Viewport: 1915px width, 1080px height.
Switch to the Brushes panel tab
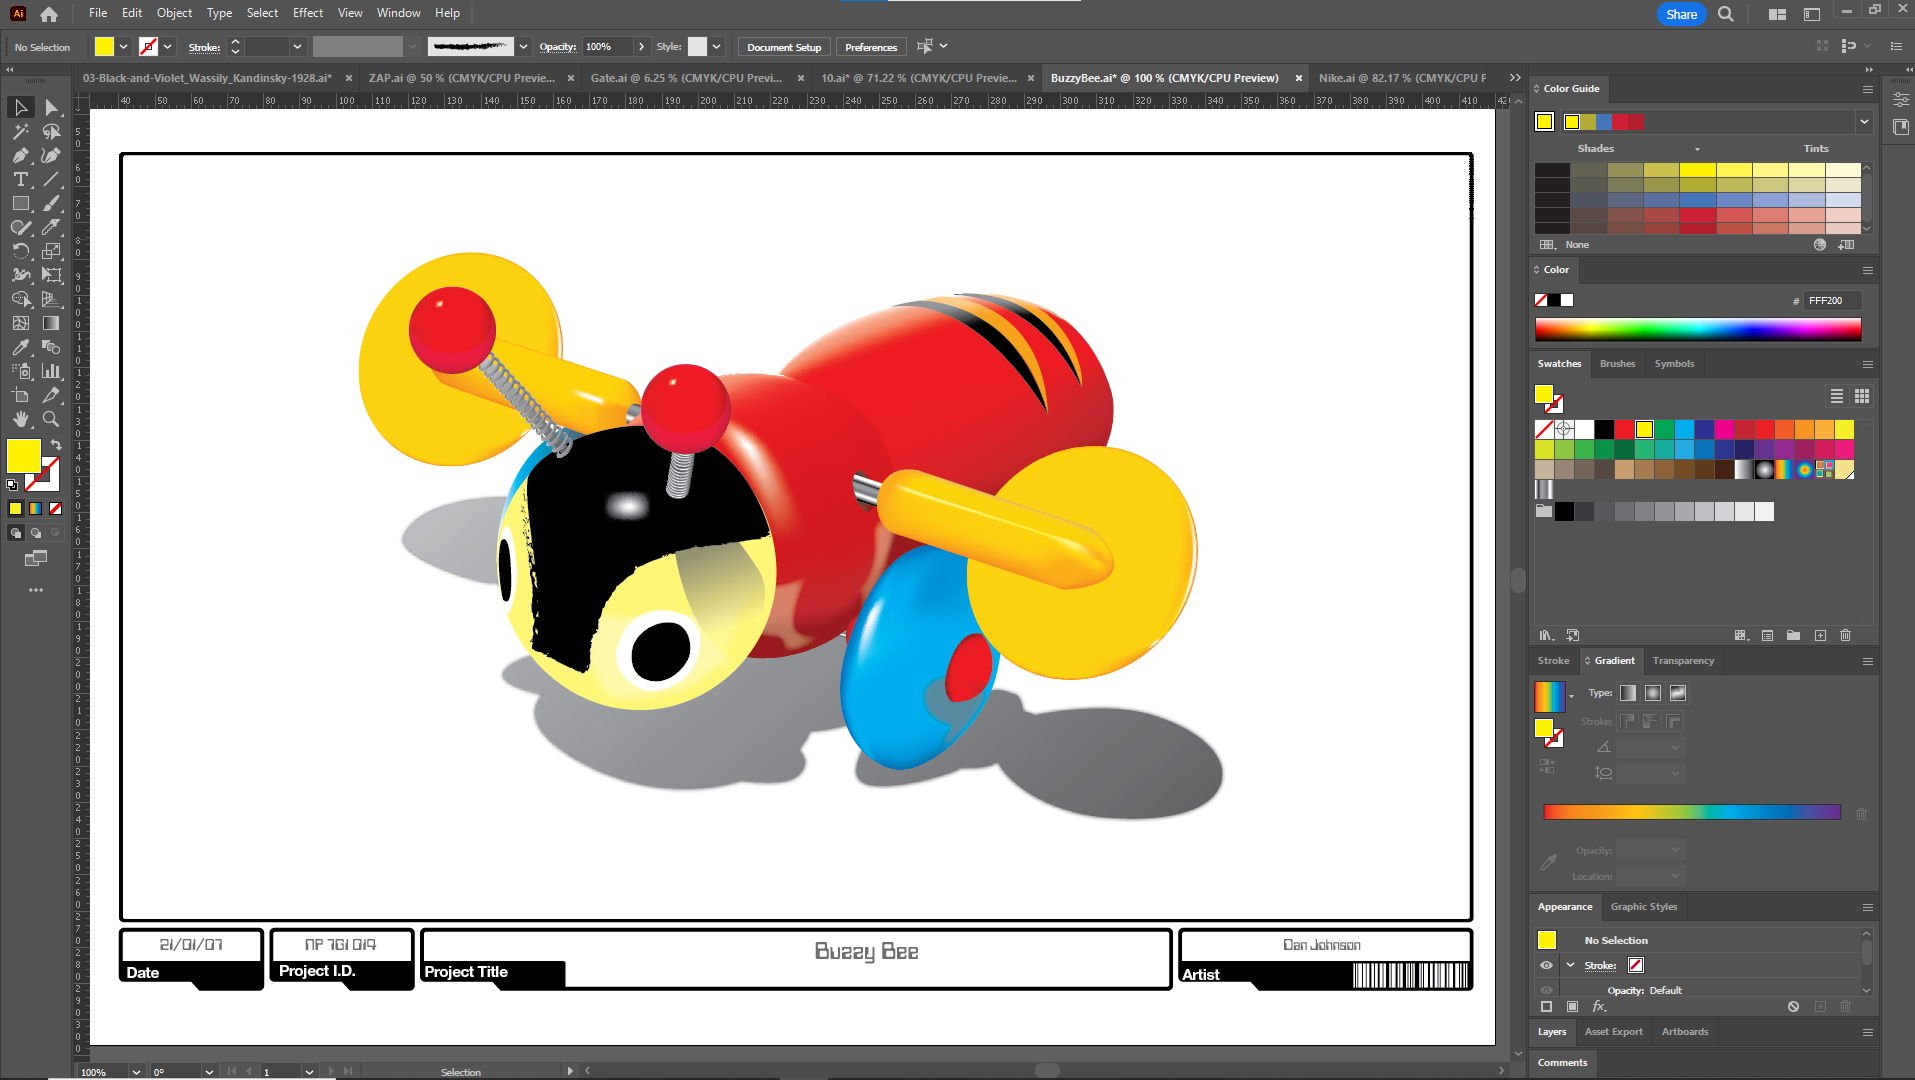[x=1617, y=364]
